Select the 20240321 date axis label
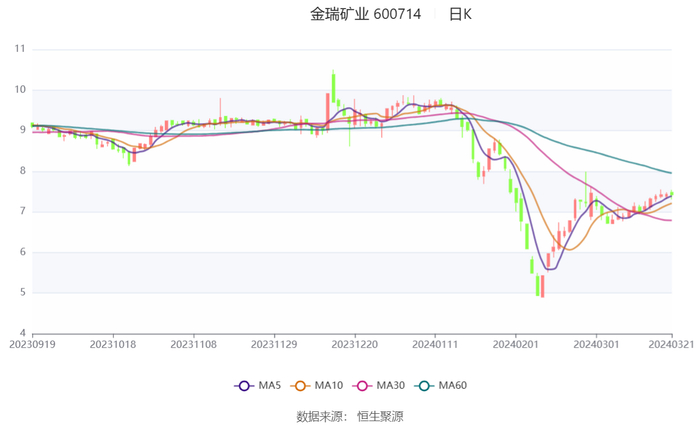The width and height of the screenshot is (700, 426). click(671, 343)
